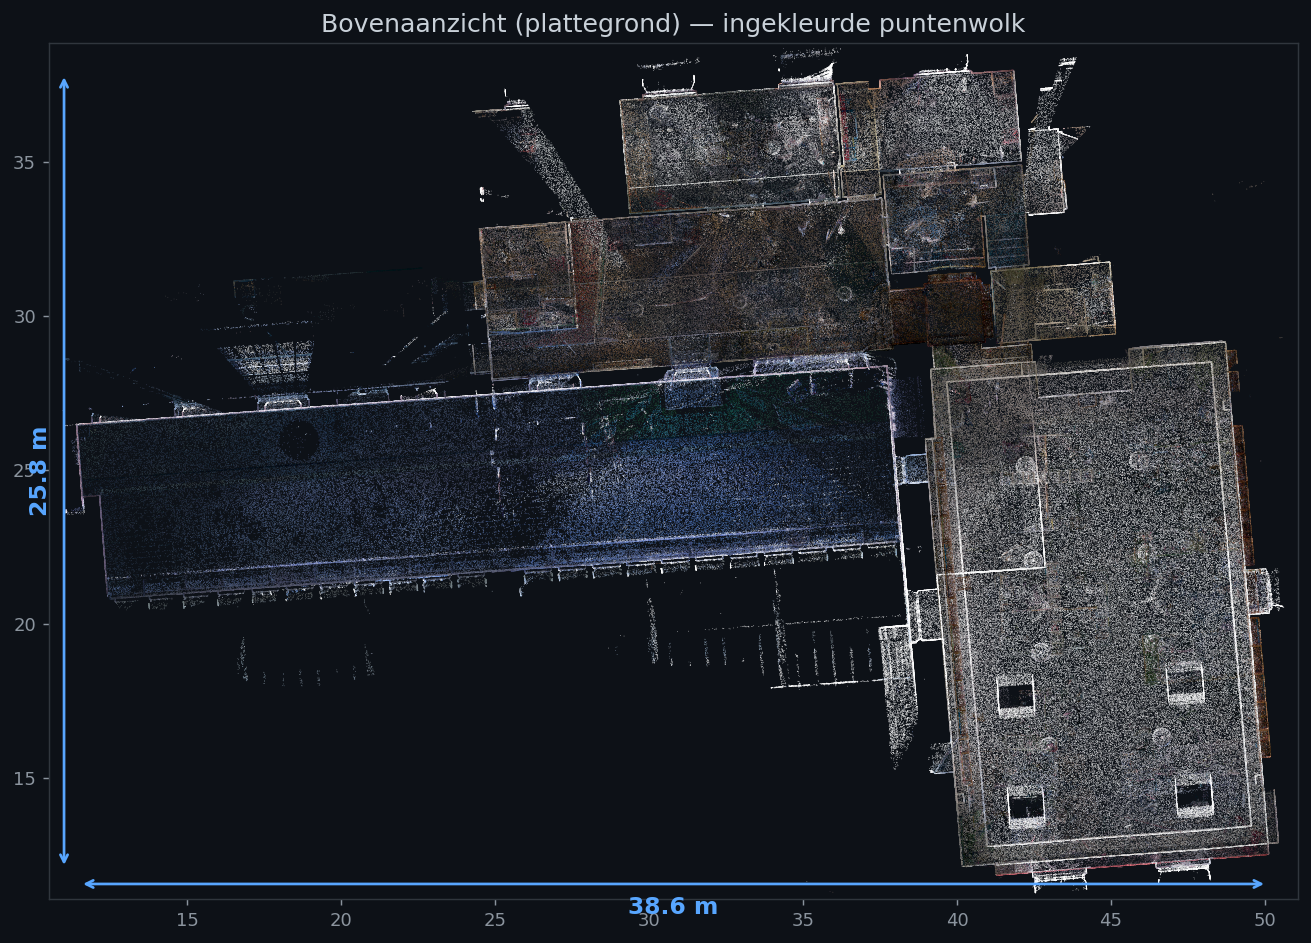Click x-axis tick label 25
This screenshot has width=1311, height=943.
point(495,920)
